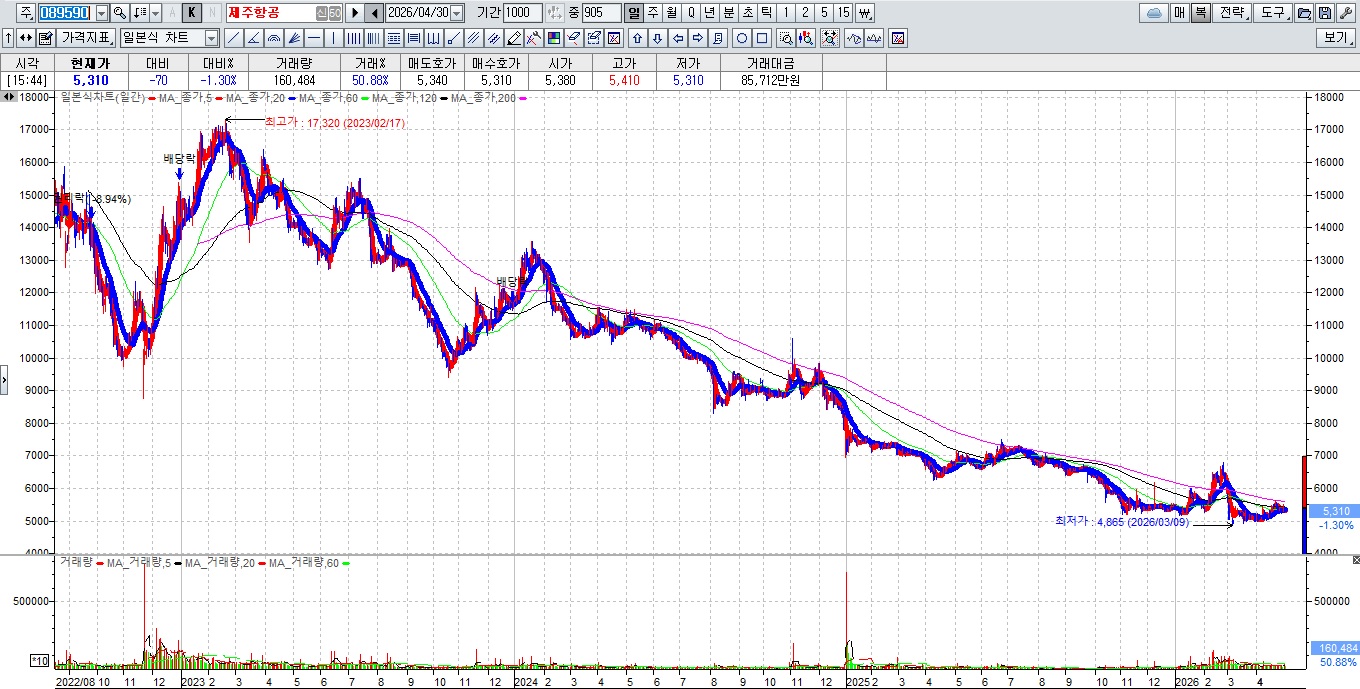
Task: Select the trend line drawing tool
Action: point(233,38)
